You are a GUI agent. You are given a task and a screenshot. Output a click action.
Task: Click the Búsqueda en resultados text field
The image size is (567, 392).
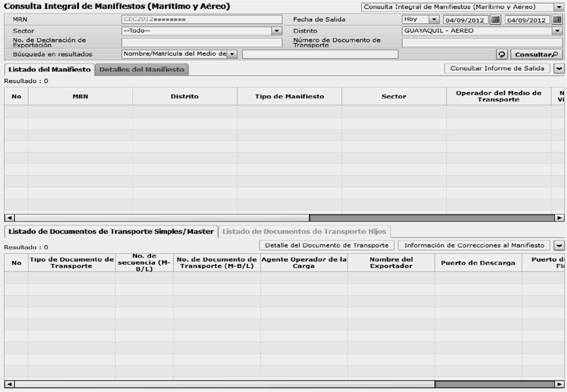coord(320,54)
